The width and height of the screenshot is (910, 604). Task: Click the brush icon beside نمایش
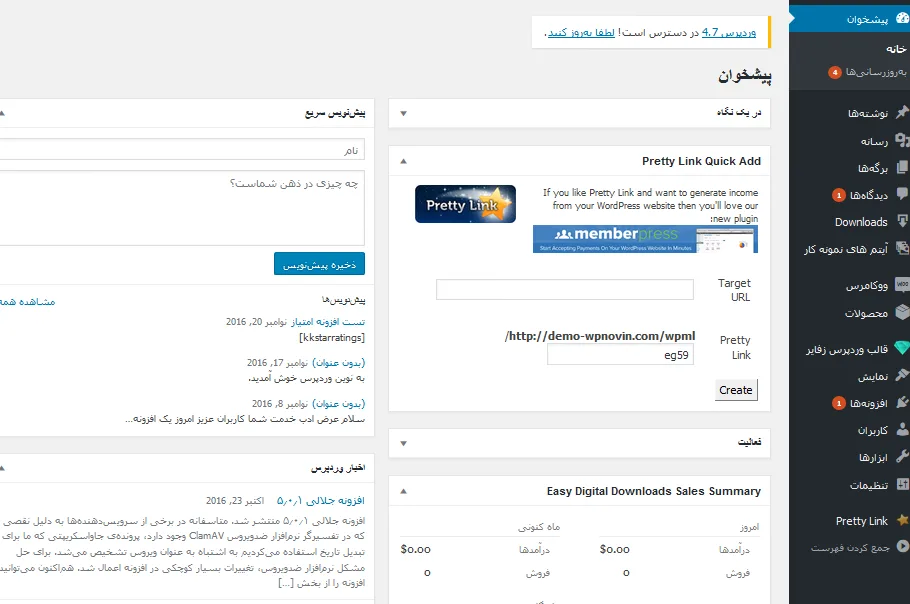click(902, 375)
